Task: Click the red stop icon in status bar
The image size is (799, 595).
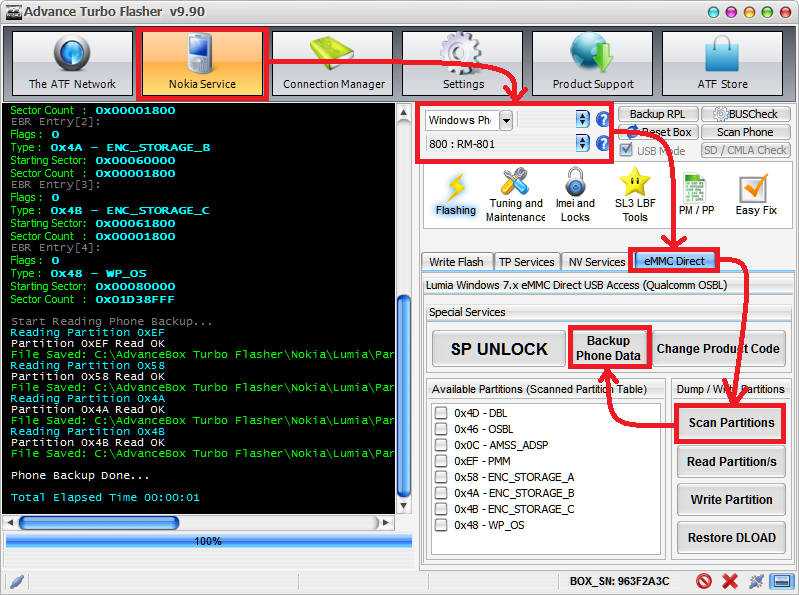Action: pos(704,581)
